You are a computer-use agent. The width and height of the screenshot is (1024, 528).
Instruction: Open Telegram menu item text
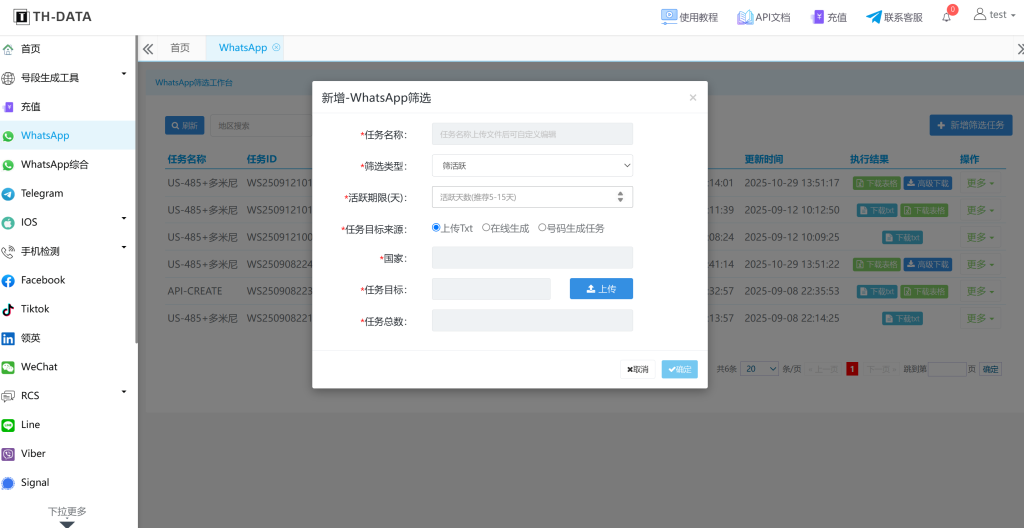pos(42,193)
